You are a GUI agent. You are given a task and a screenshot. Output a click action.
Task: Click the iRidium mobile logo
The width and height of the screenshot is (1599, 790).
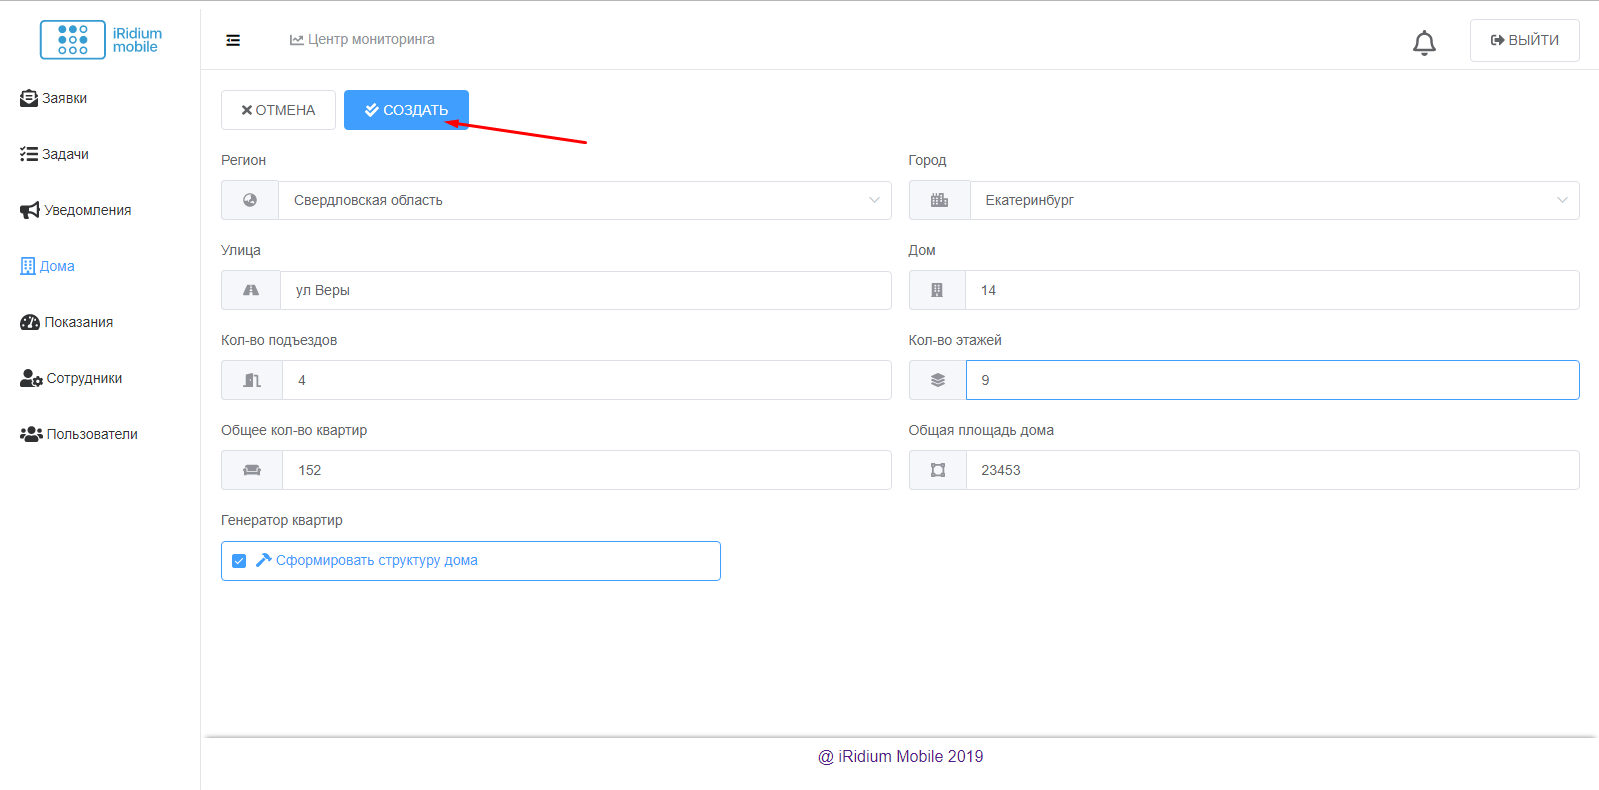click(x=101, y=40)
